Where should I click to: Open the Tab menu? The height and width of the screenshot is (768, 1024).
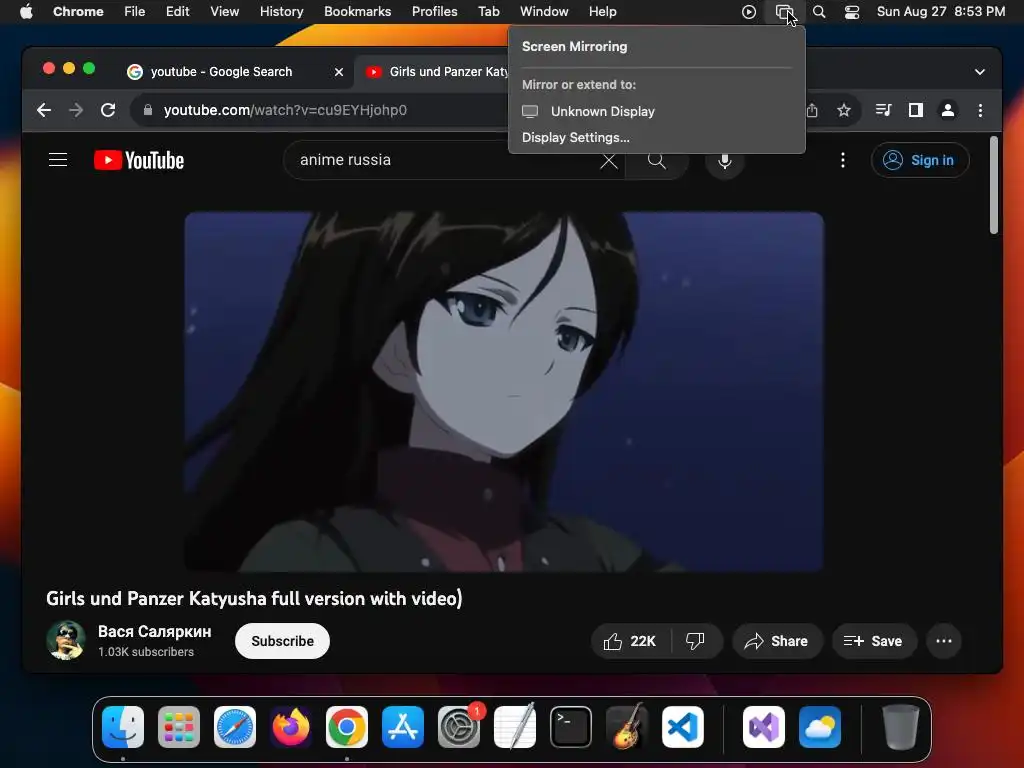(488, 12)
